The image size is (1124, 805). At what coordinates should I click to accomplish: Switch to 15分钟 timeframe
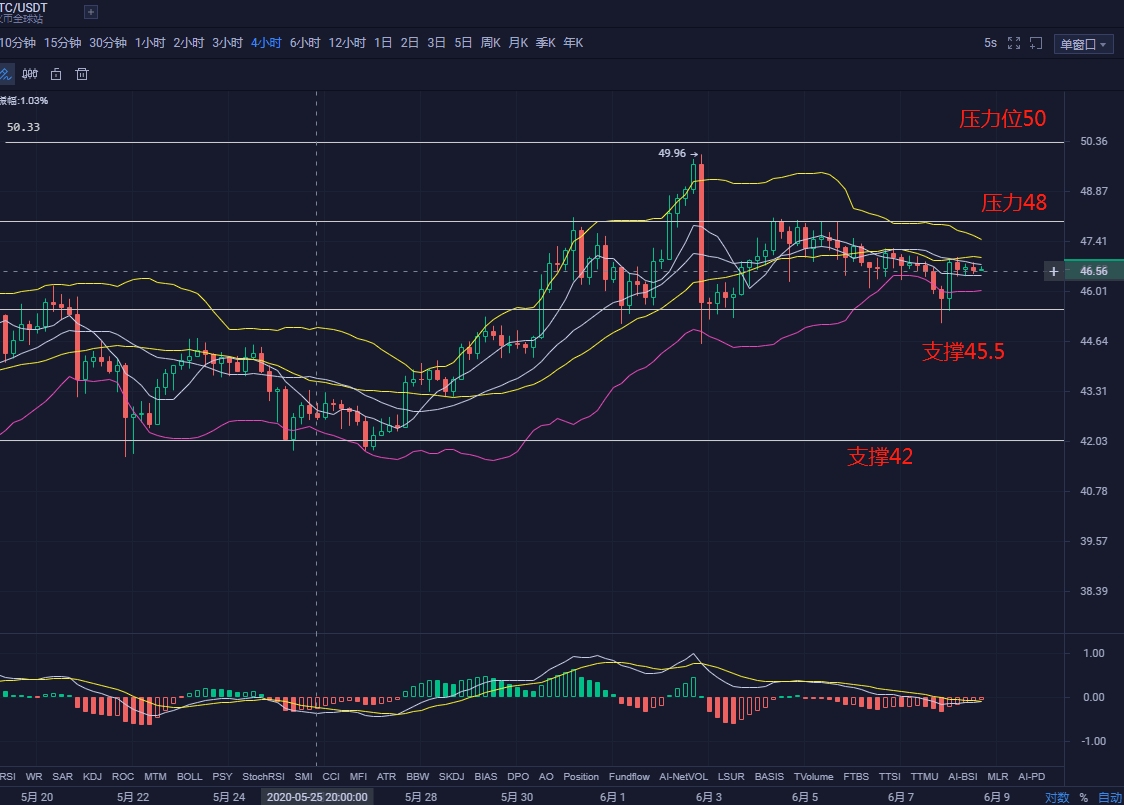(x=62, y=43)
